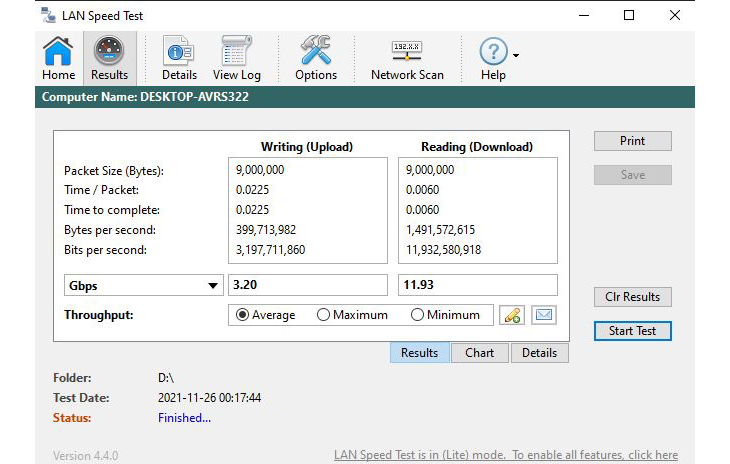Click the greyed Save button
This screenshot has width=730, height=464.
click(x=633, y=175)
